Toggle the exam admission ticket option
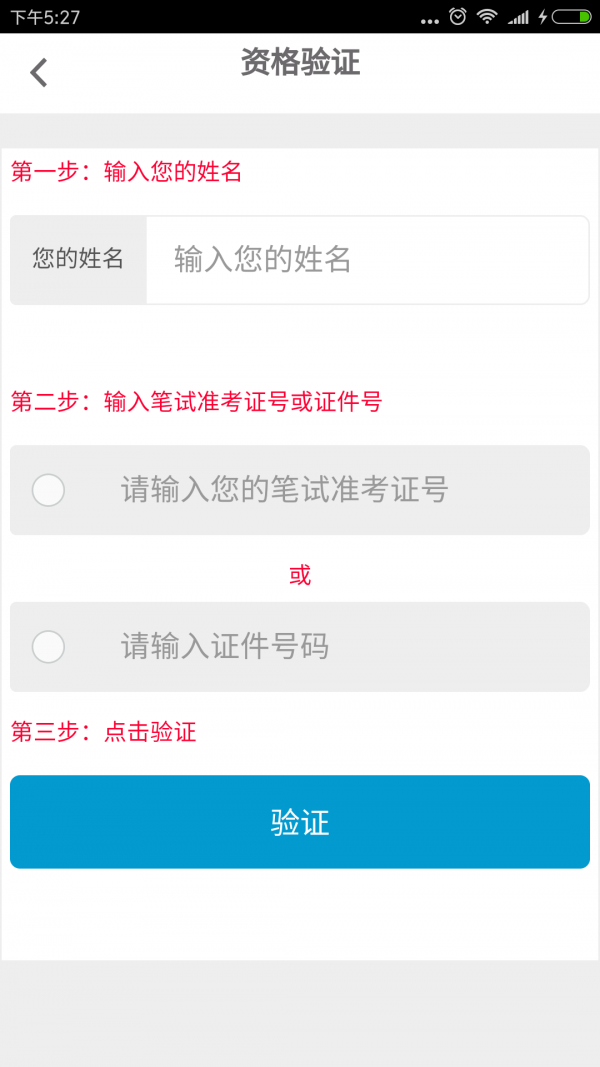The height and width of the screenshot is (1067, 600). point(48,491)
